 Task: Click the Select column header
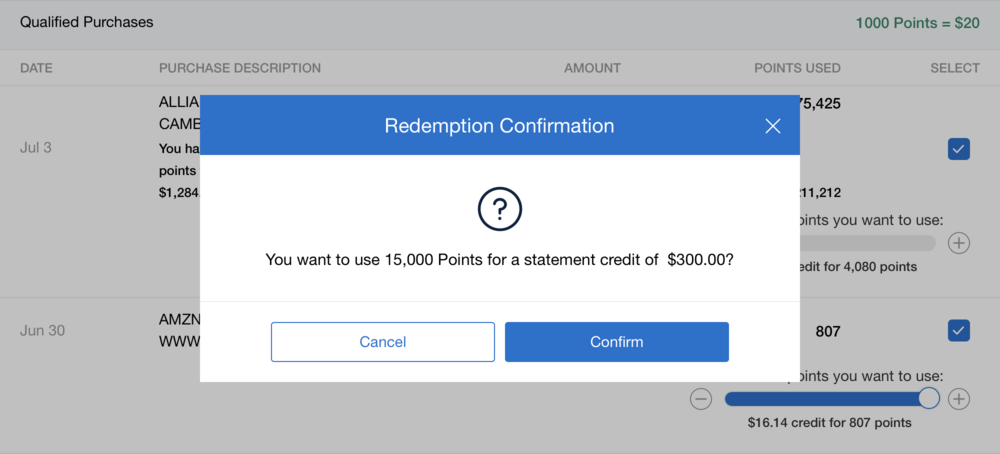pyautogui.click(x=954, y=68)
